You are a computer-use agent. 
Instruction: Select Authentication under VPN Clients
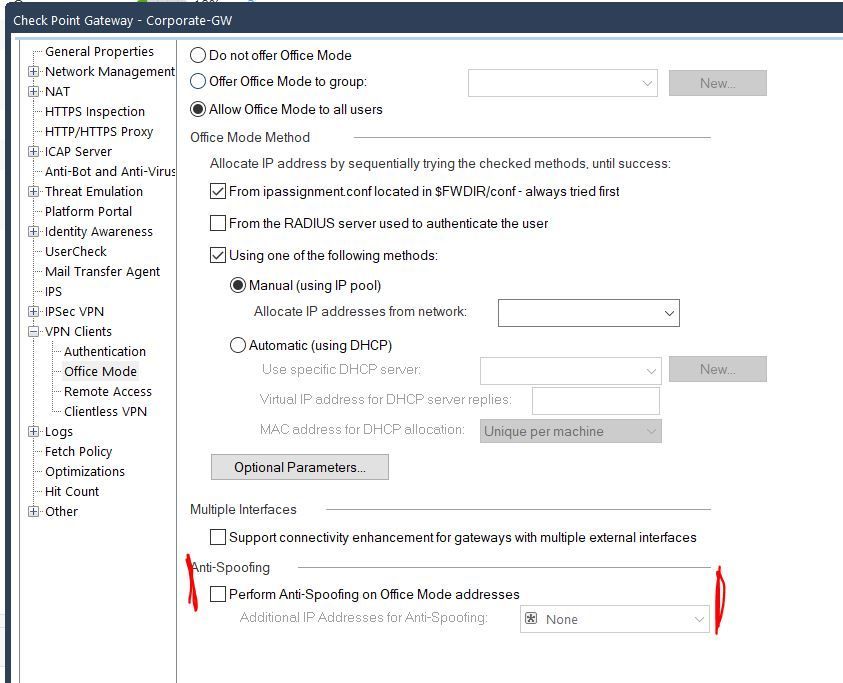[x=105, y=352]
